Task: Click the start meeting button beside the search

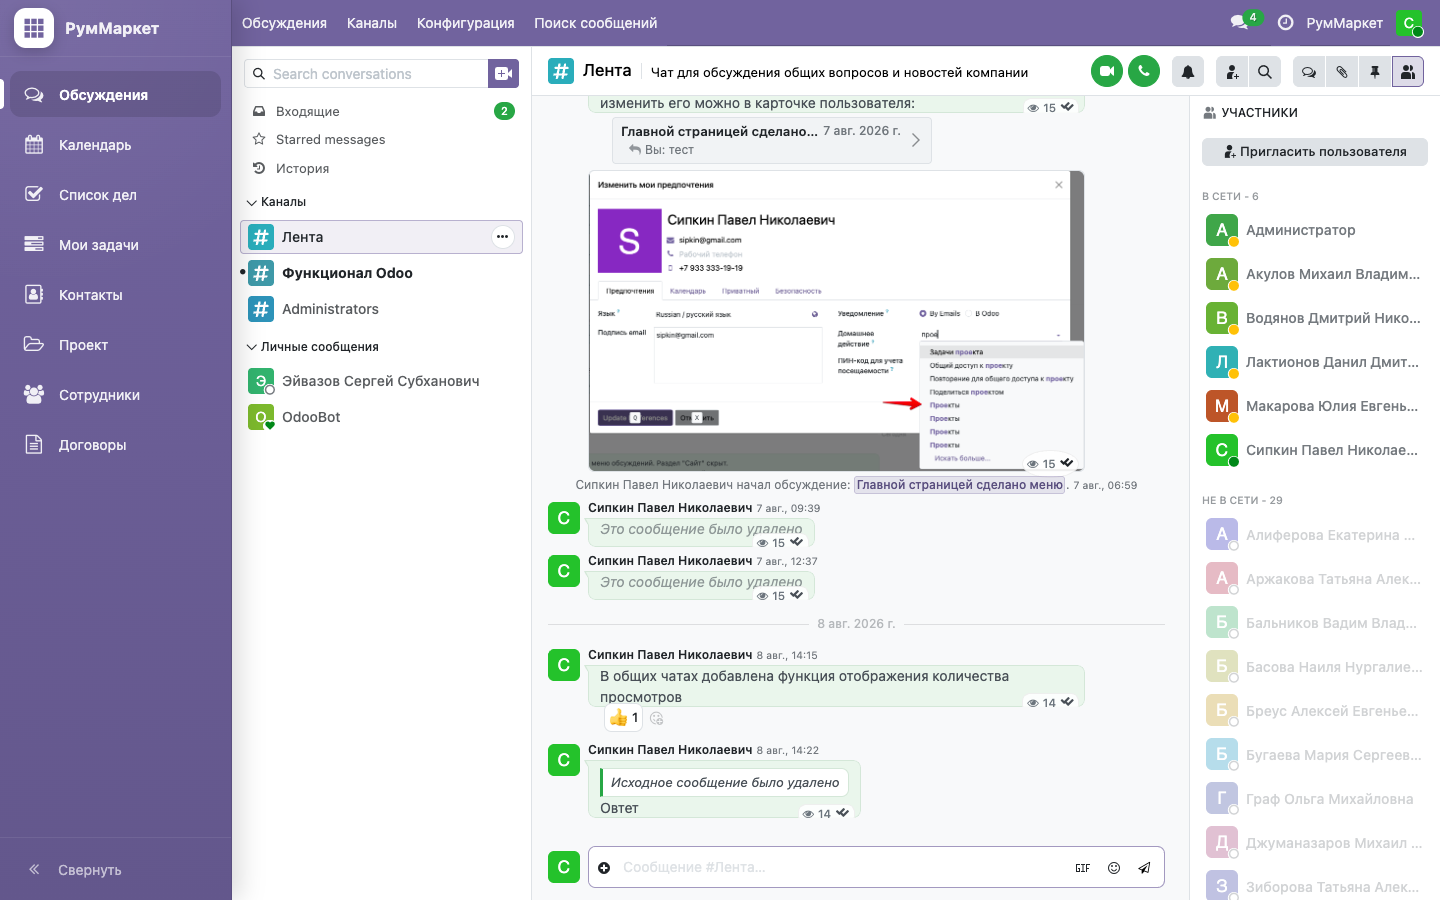Action: (504, 73)
